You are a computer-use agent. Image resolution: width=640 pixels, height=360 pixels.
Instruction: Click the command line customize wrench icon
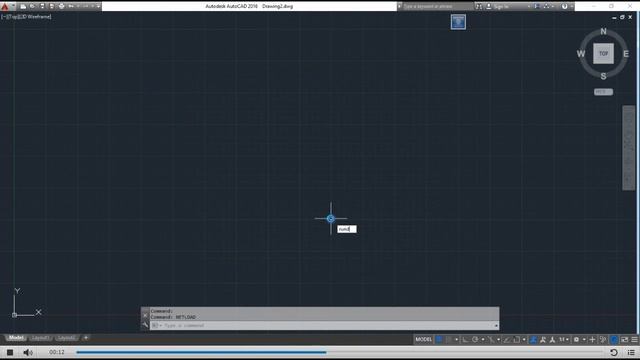point(145,325)
